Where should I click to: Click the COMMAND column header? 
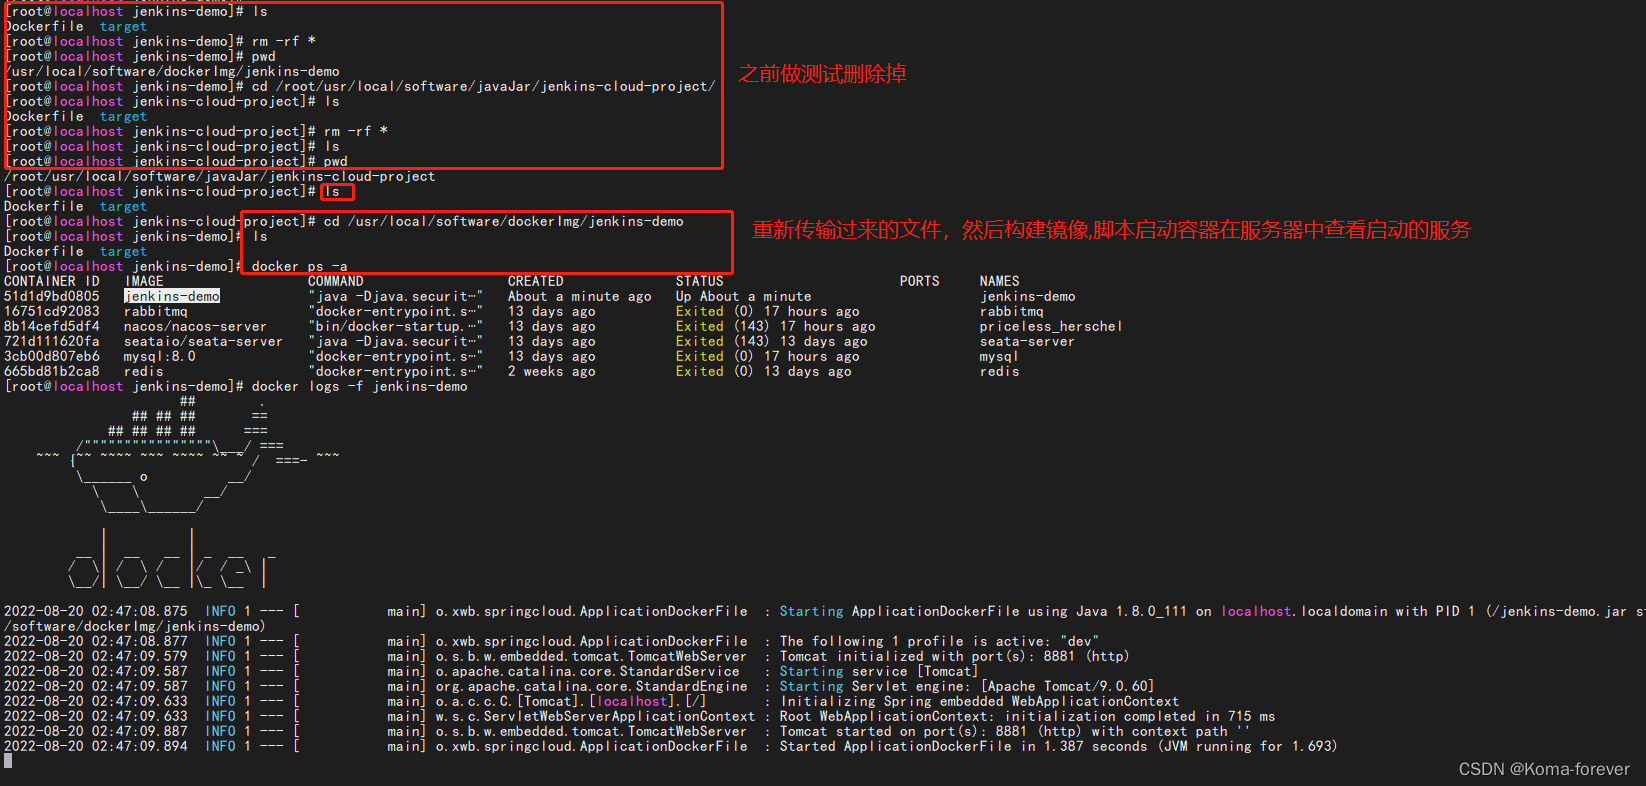point(336,281)
